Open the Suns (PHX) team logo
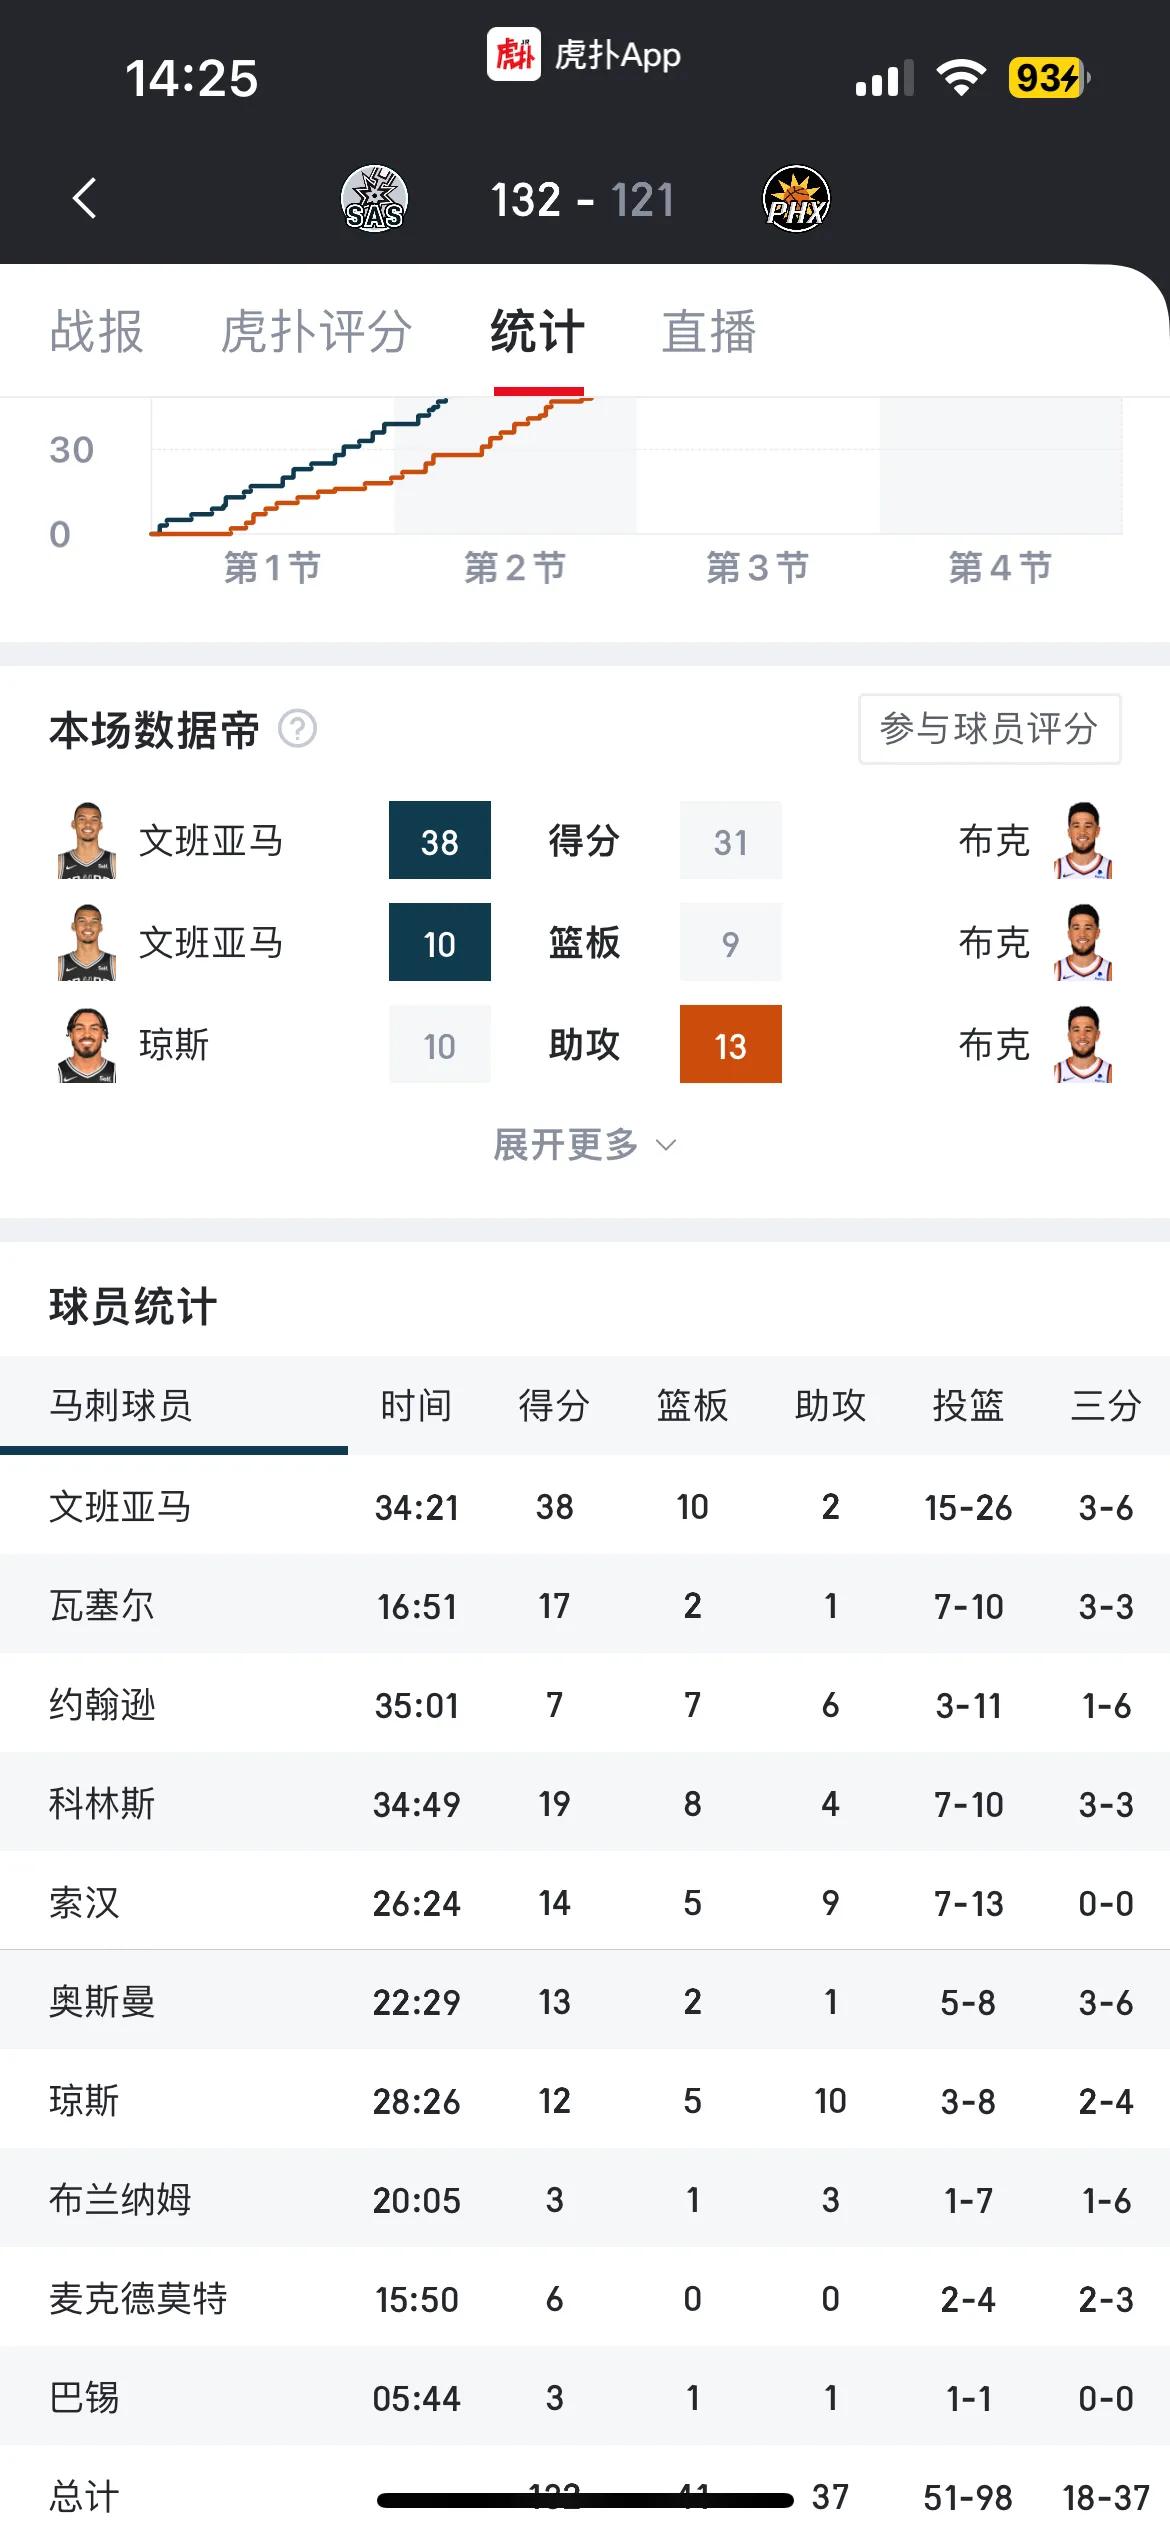Image resolution: width=1170 pixels, height=2532 pixels. (x=795, y=198)
